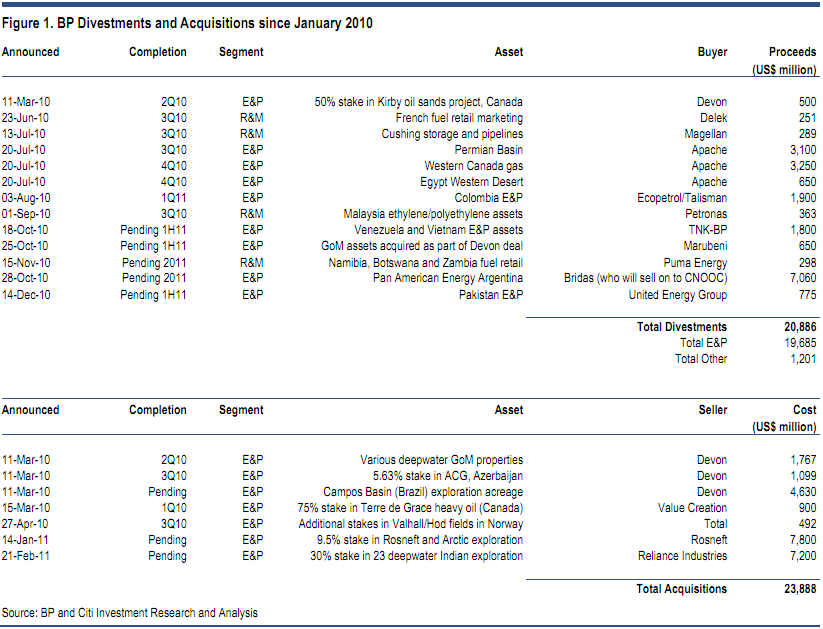The height and width of the screenshot is (629, 823).
Task: Click 'Total Divestments' label
Action: (682, 327)
